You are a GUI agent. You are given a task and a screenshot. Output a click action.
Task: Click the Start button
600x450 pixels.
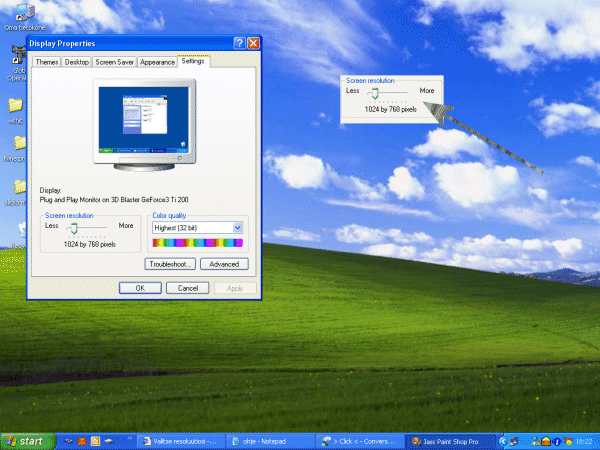(28, 441)
